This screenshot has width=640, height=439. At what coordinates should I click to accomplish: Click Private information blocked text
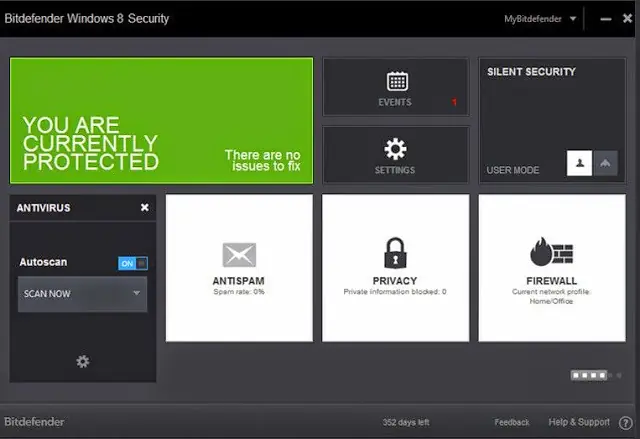tap(395, 292)
